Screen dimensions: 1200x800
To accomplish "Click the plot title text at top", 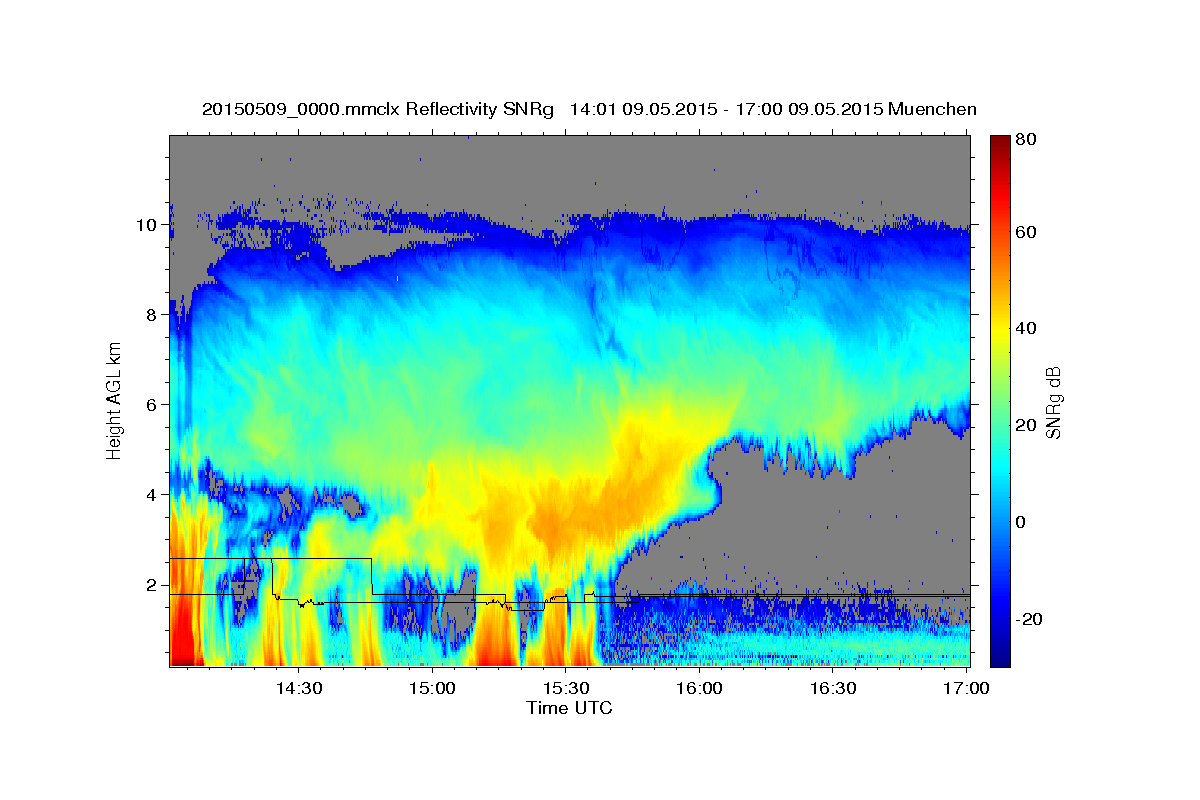I will (589, 109).
